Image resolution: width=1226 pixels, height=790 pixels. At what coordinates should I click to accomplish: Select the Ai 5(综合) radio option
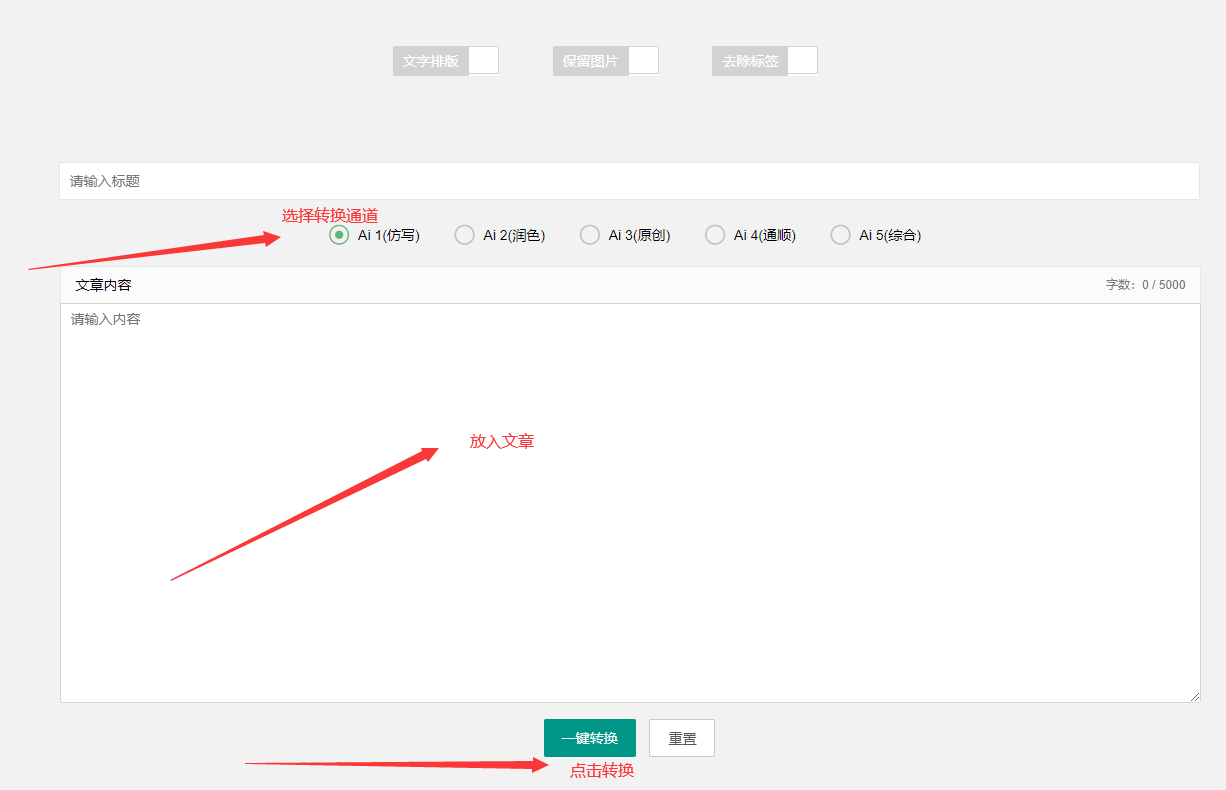coord(876,235)
